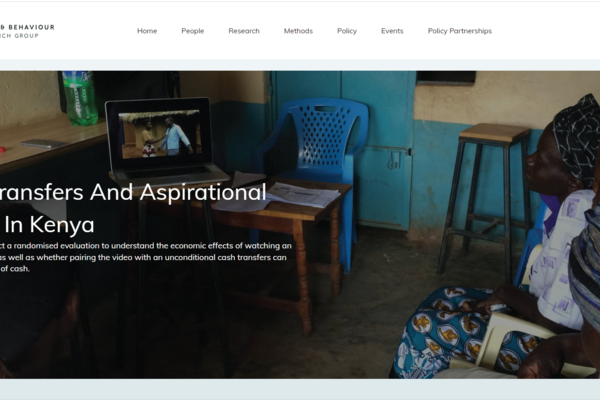Viewport: 600px width, 400px height.
Task: Click the phone lying on the counter
Action: (43, 144)
